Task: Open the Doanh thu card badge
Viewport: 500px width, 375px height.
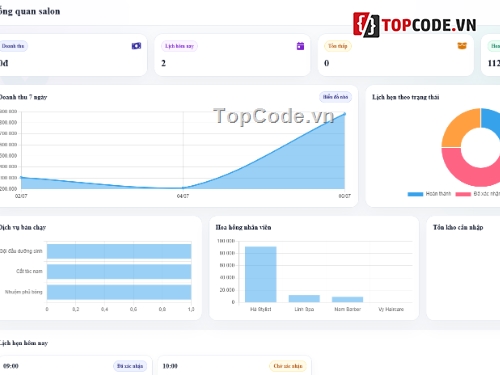Action: (x=13, y=46)
